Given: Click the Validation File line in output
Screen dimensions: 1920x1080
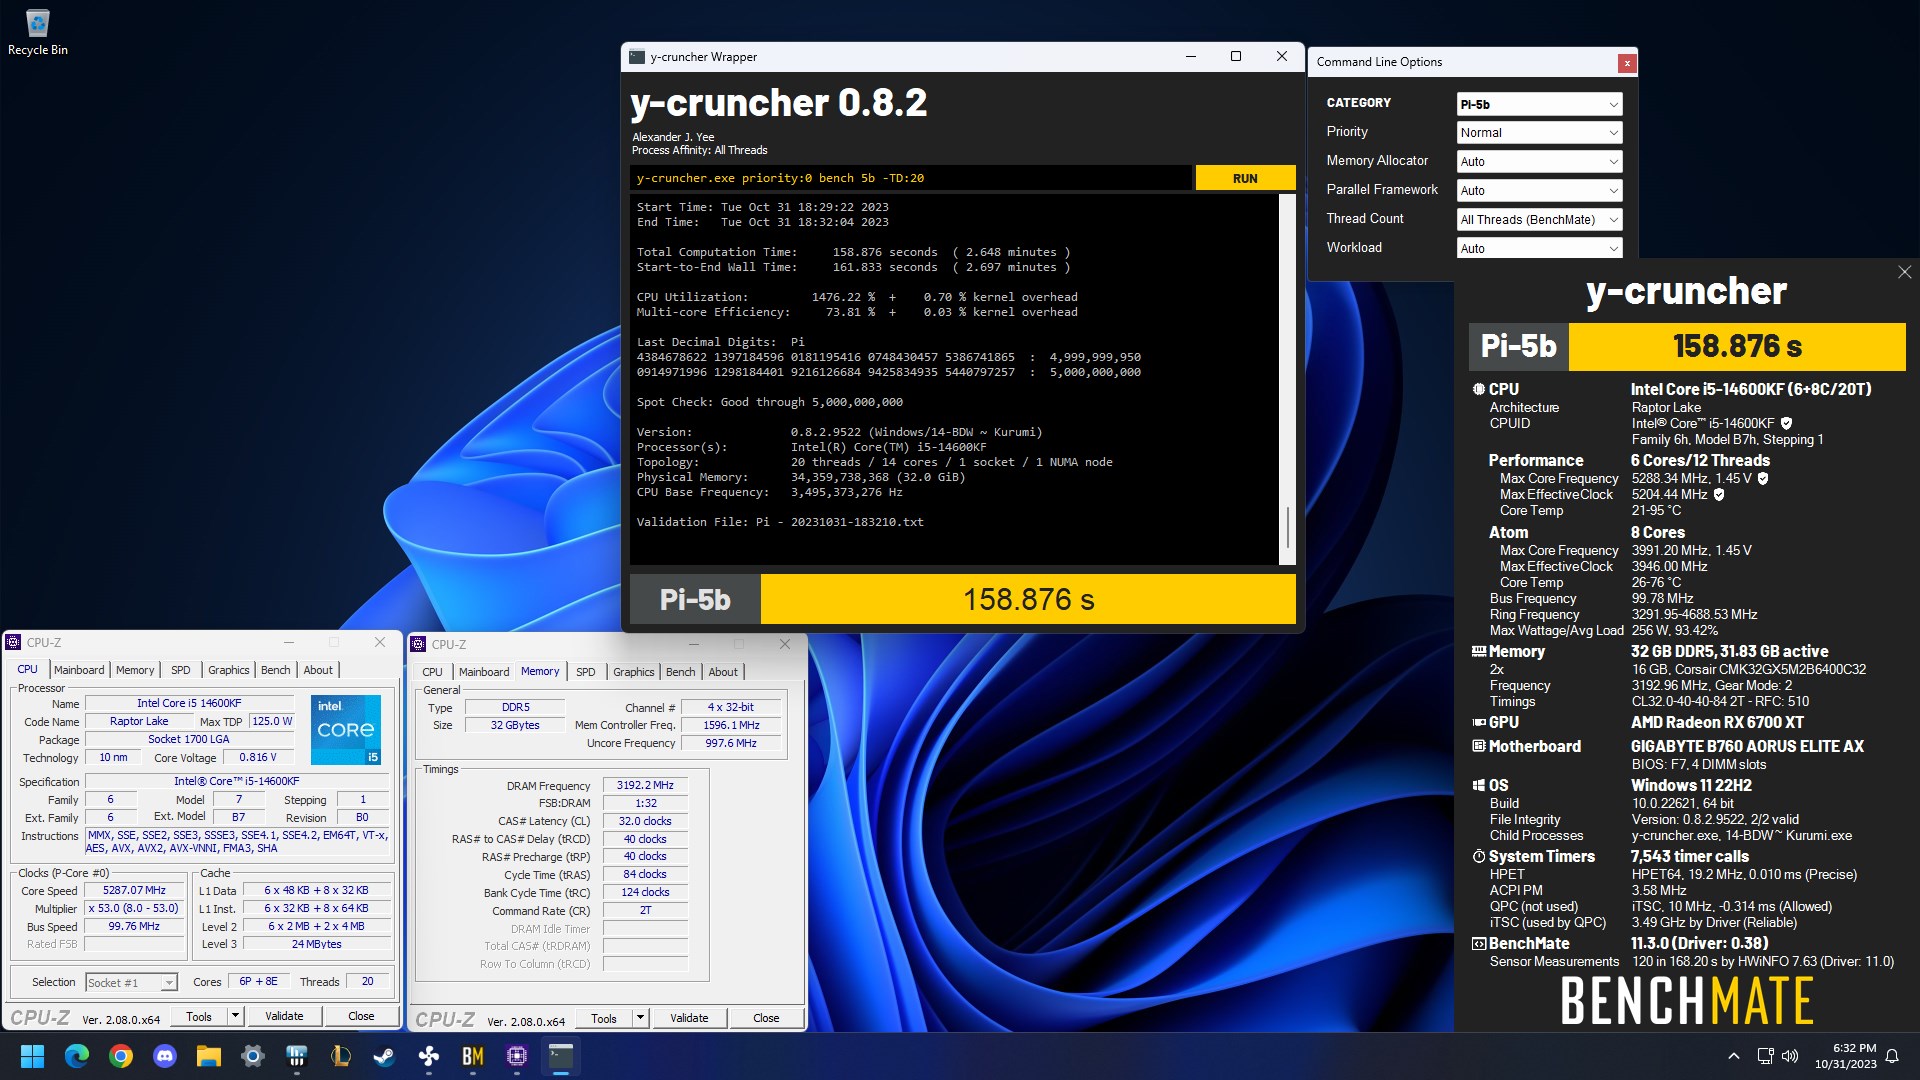Looking at the screenshot, I should point(780,522).
